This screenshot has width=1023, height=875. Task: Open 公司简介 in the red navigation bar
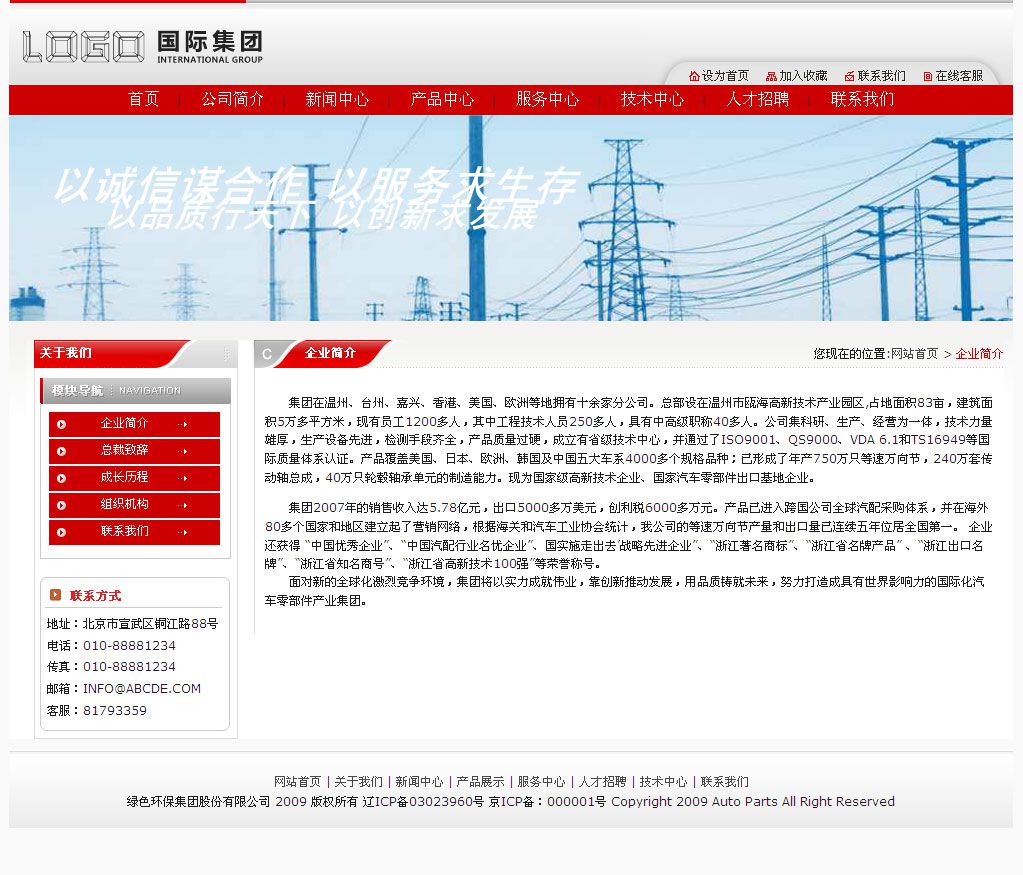pyautogui.click(x=232, y=99)
